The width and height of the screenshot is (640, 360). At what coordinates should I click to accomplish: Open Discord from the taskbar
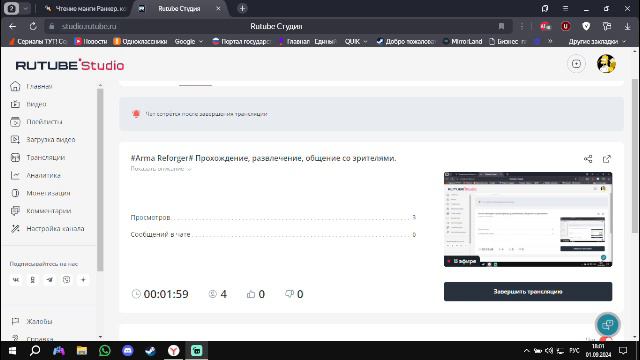[x=128, y=351]
